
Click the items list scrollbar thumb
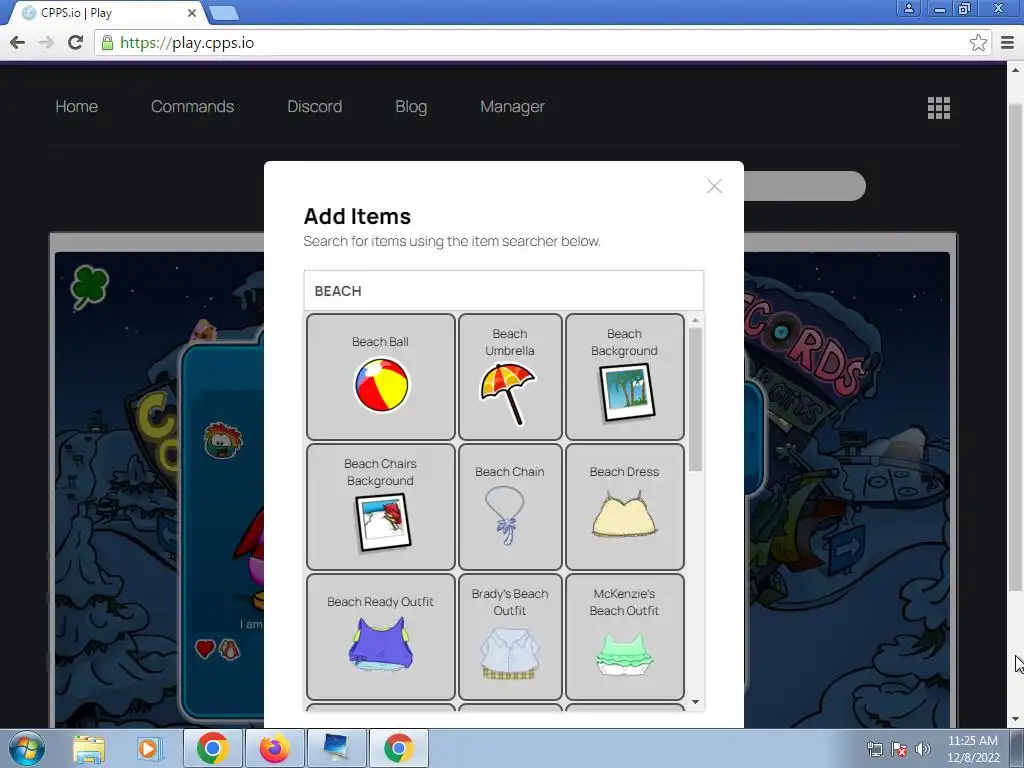[695, 400]
